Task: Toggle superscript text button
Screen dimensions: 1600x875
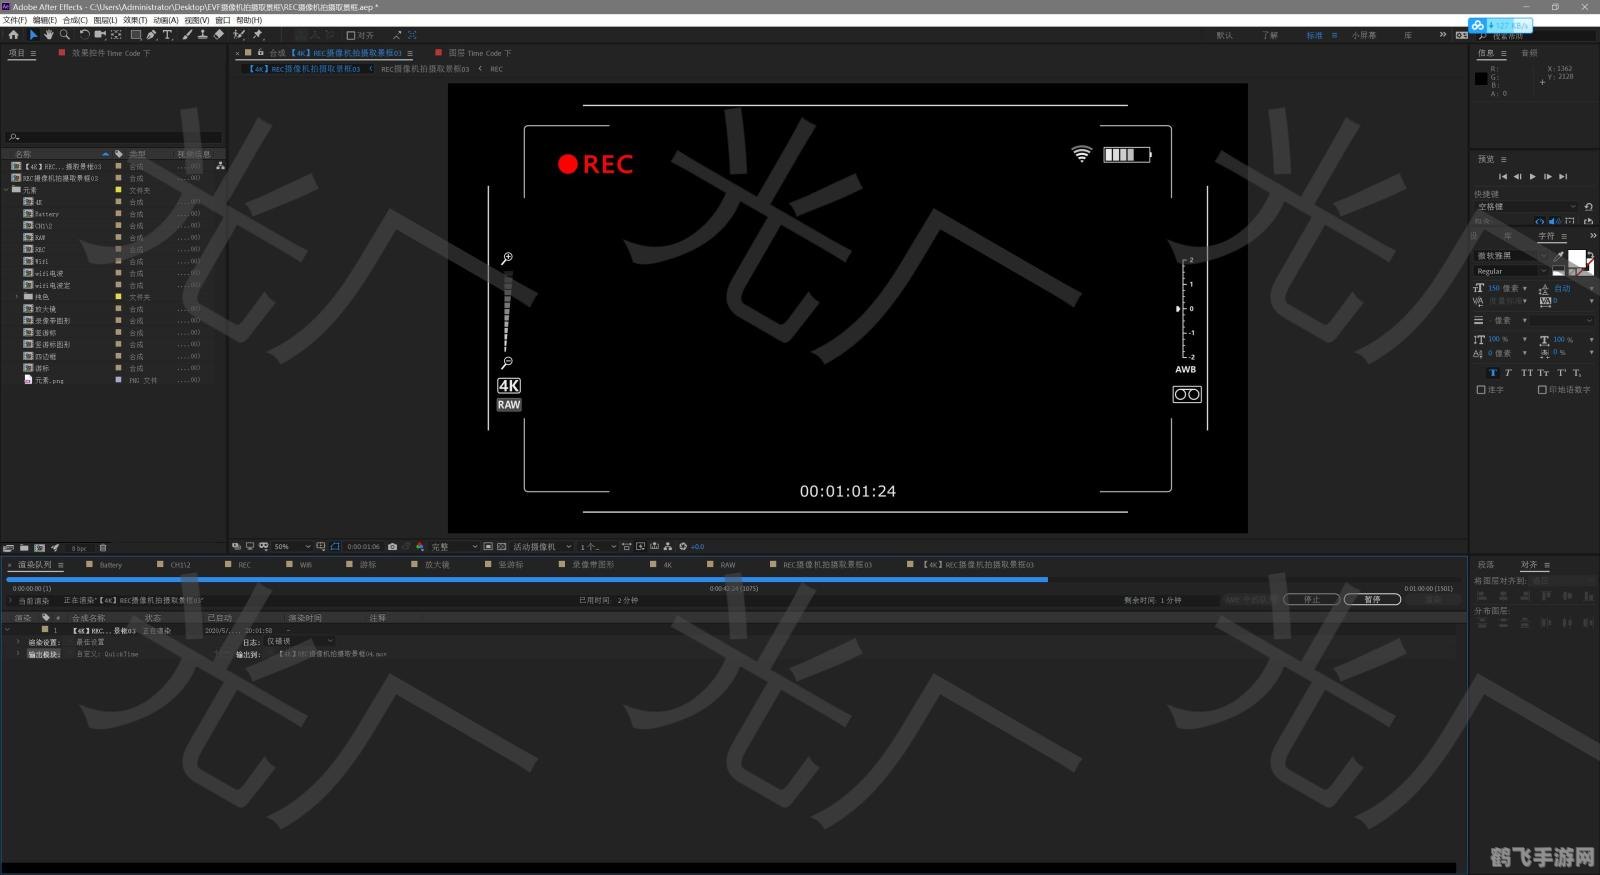Action: coord(1561,373)
